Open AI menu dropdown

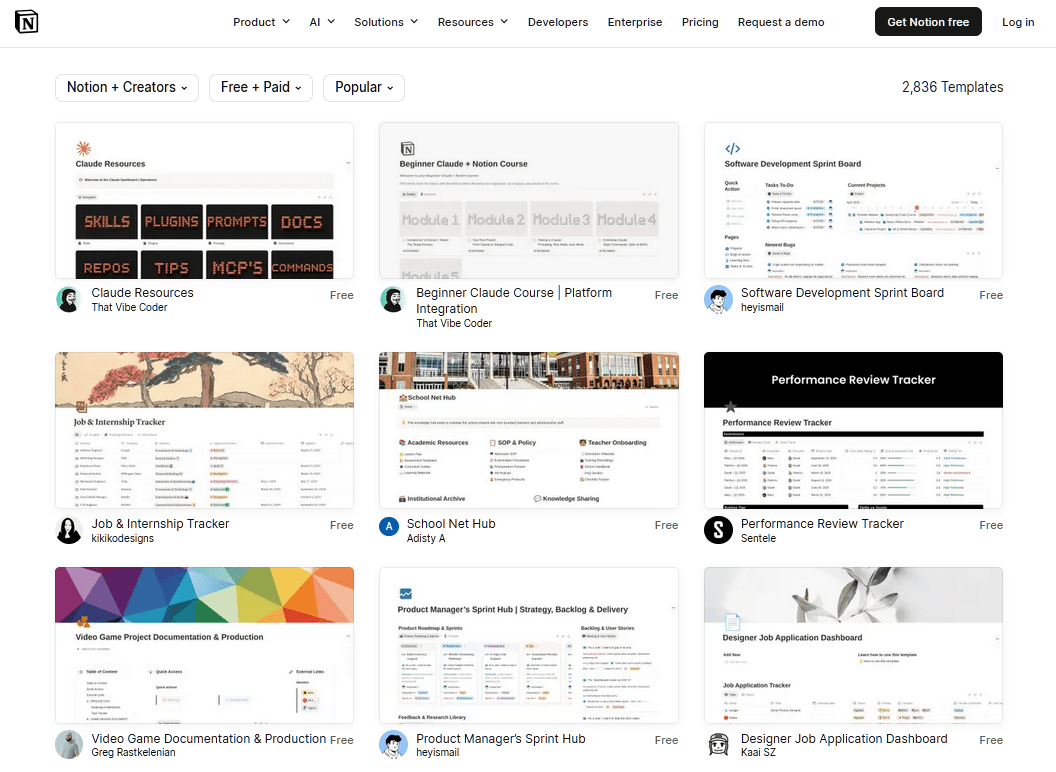(x=322, y=22)
